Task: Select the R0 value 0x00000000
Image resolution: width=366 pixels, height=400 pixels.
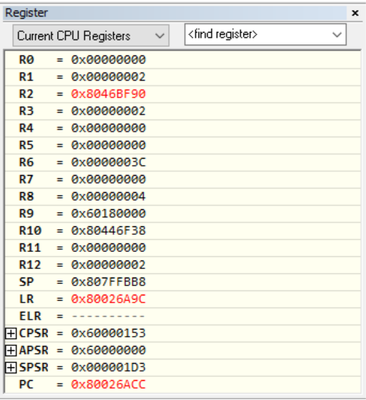Action: click(108, 60)
